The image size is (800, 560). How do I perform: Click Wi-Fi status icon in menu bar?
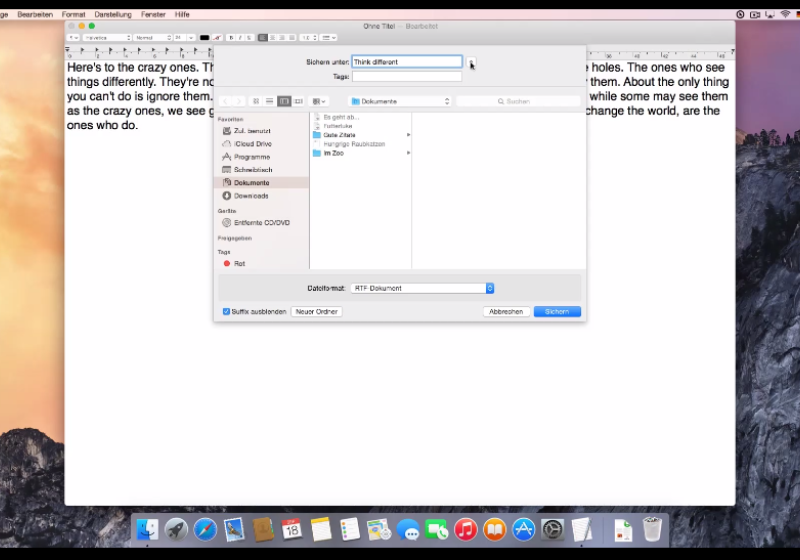click(x=785, y=14)
